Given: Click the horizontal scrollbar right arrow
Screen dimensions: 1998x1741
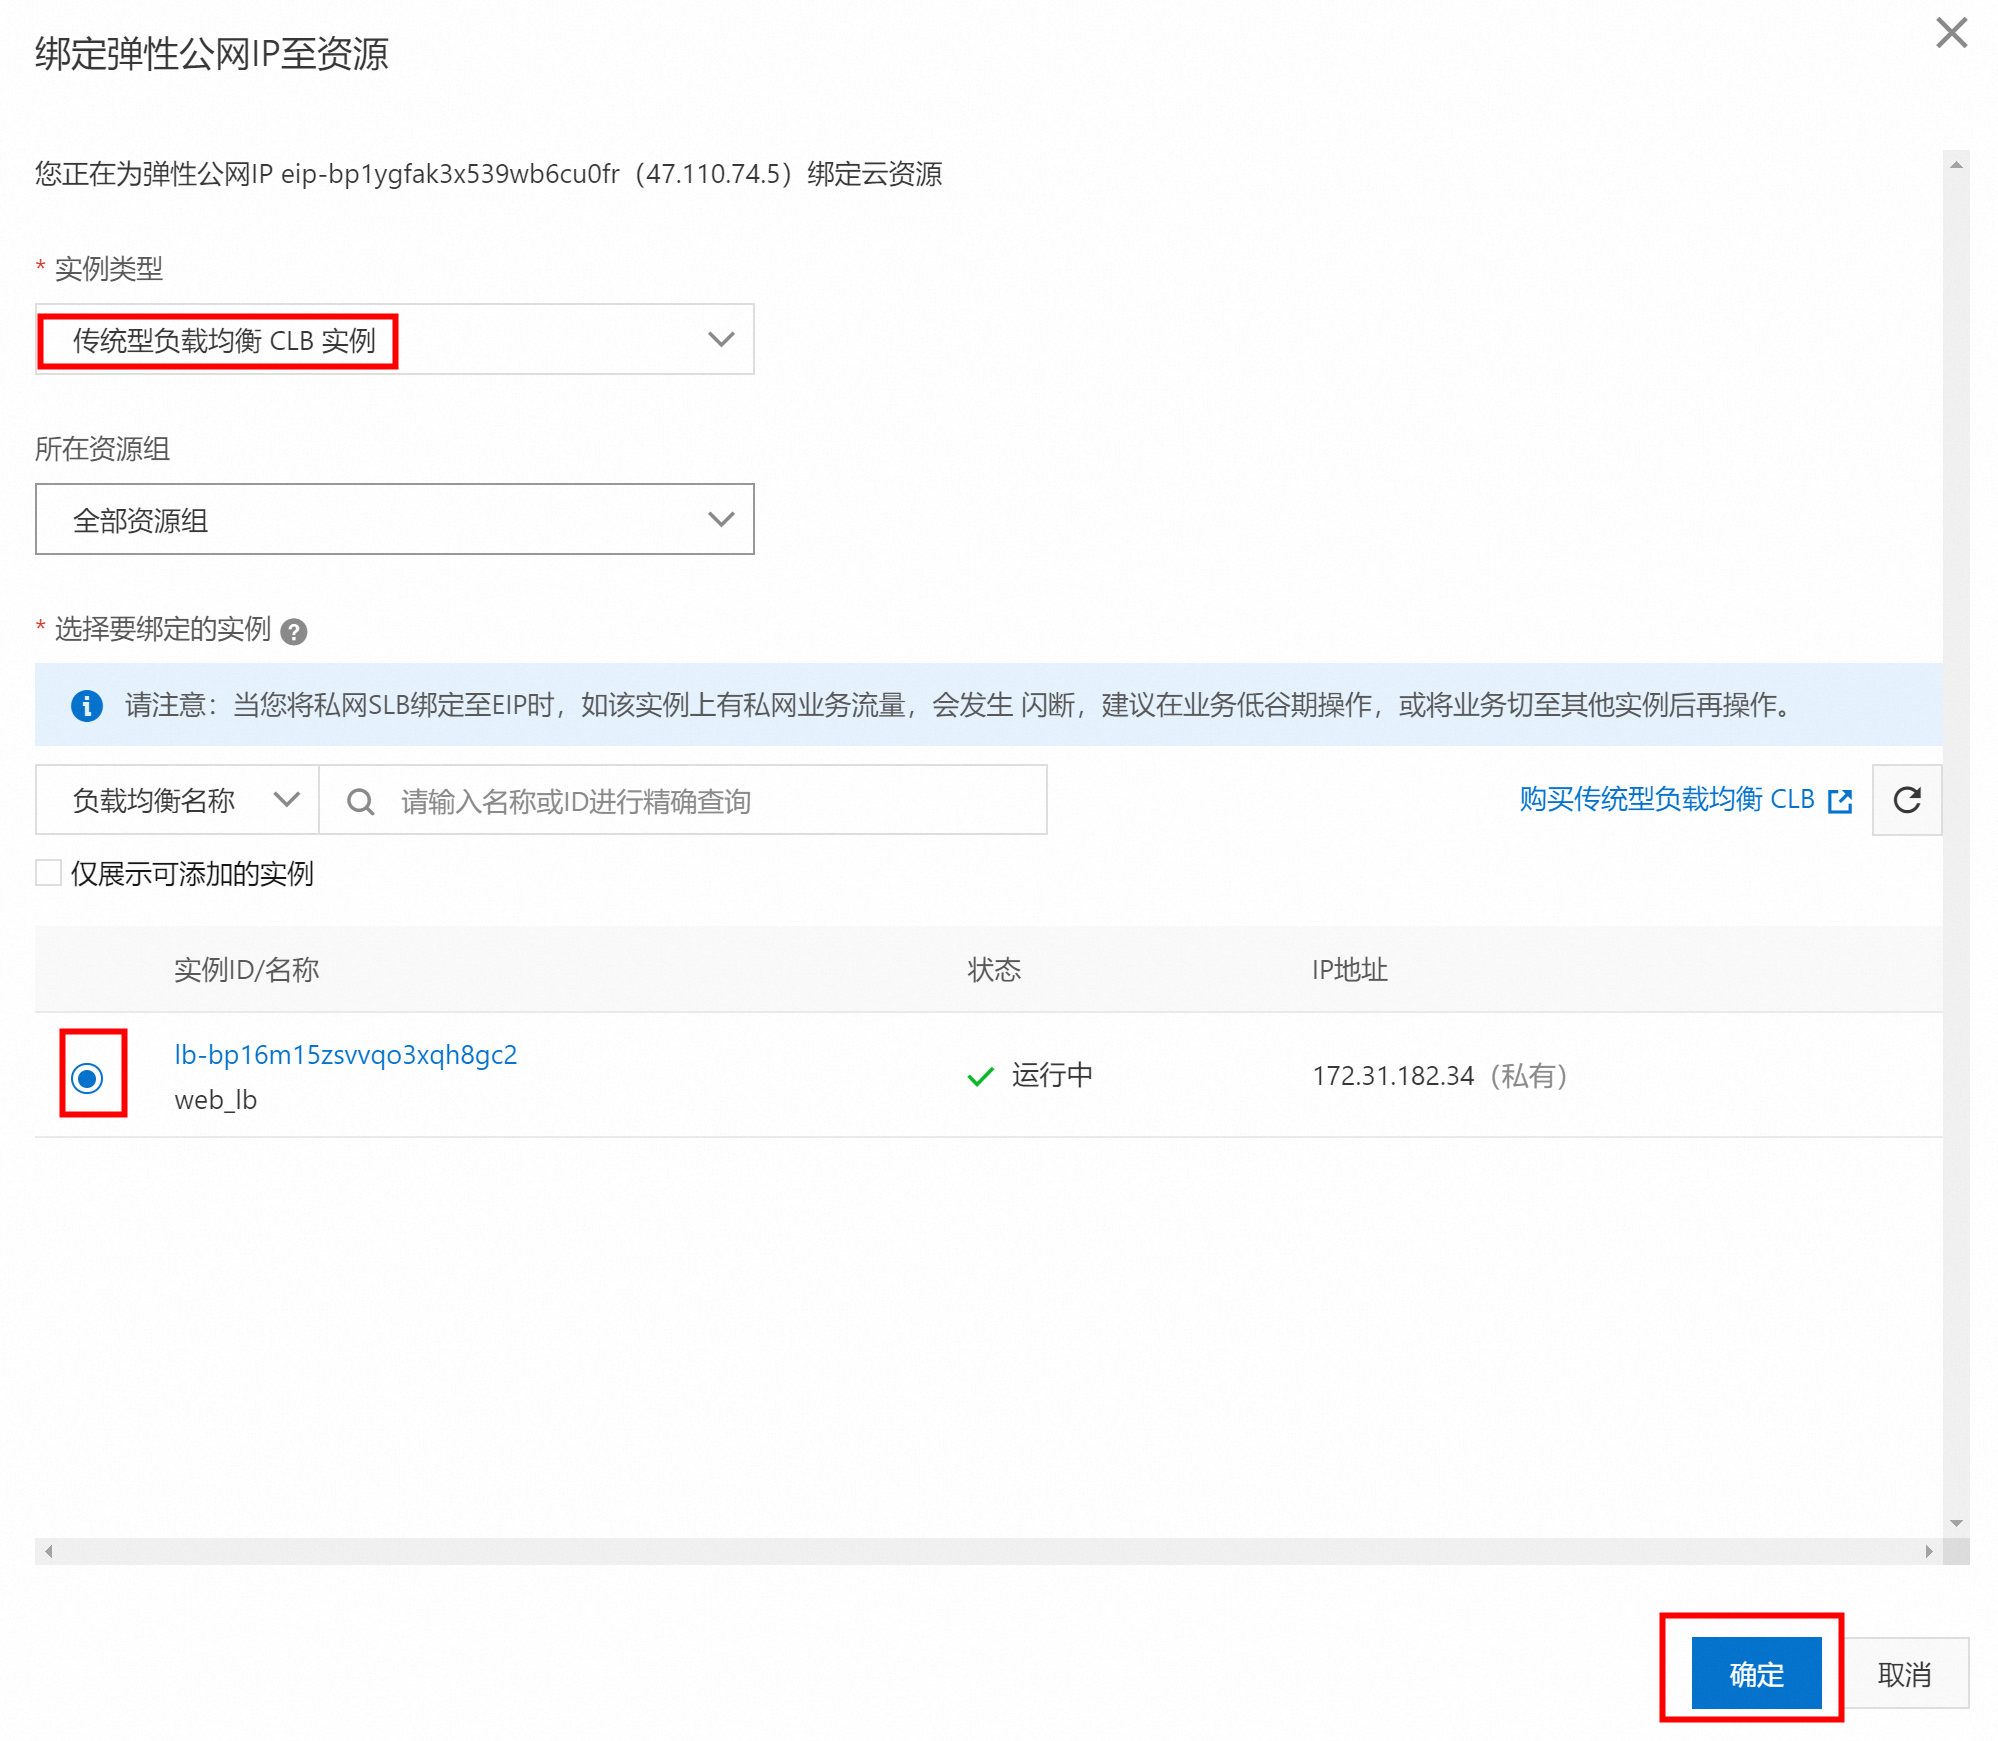Looking at the screenshot, I should [1928, 1551].
